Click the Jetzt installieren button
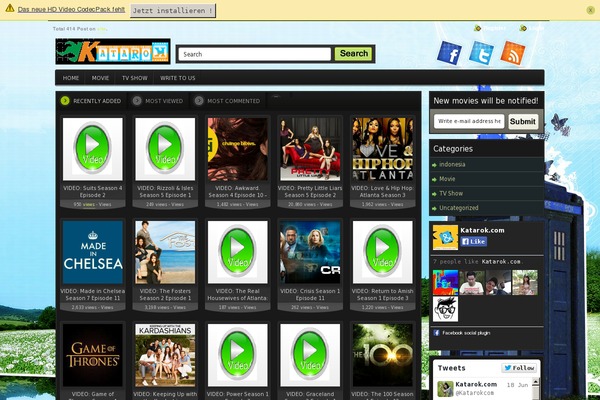This screenshot has height=400, width=600. (x=173, y=11)
